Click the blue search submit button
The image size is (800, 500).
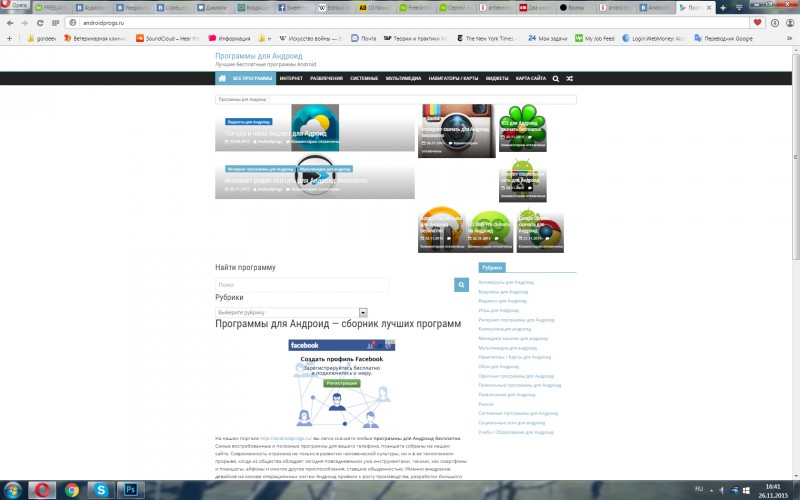461,285
